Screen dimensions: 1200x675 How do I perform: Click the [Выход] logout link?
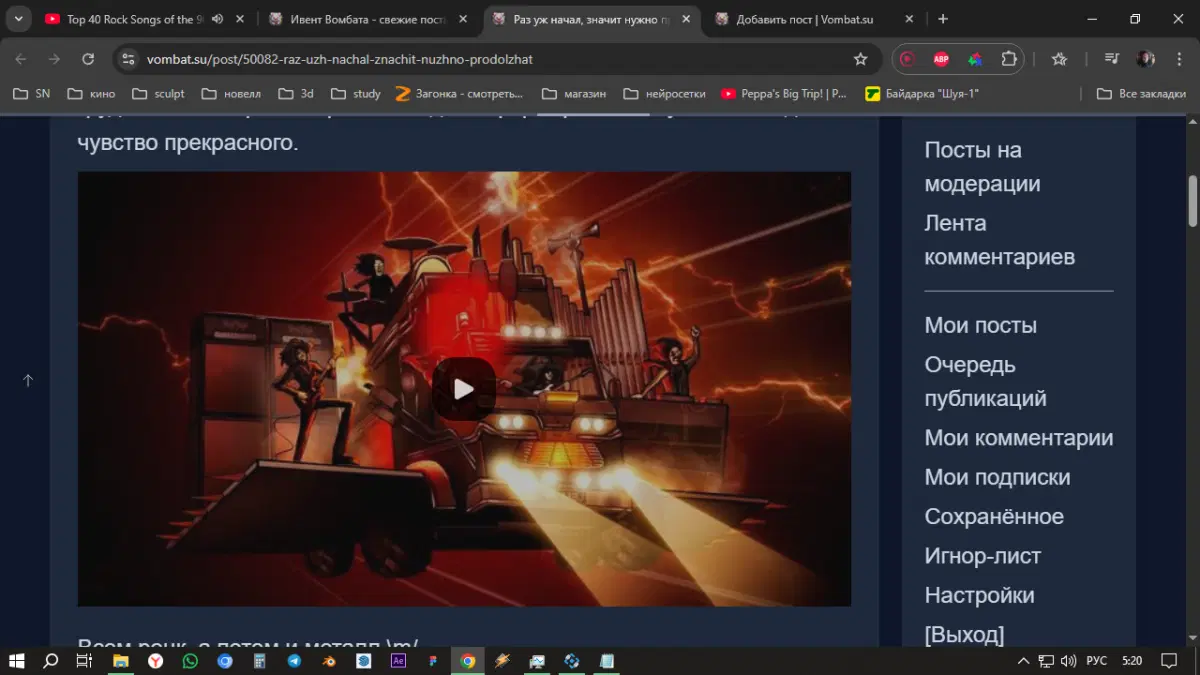click(x=964, y=634)
